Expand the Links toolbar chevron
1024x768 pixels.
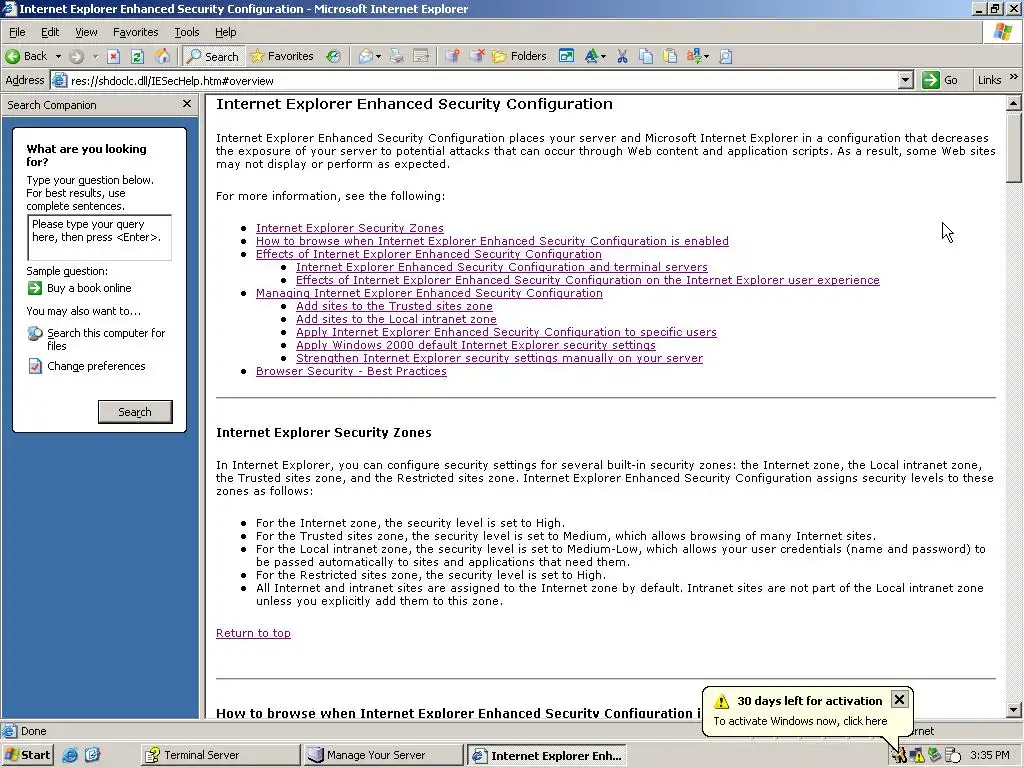pyautogui.click(x=1014, y=77)
